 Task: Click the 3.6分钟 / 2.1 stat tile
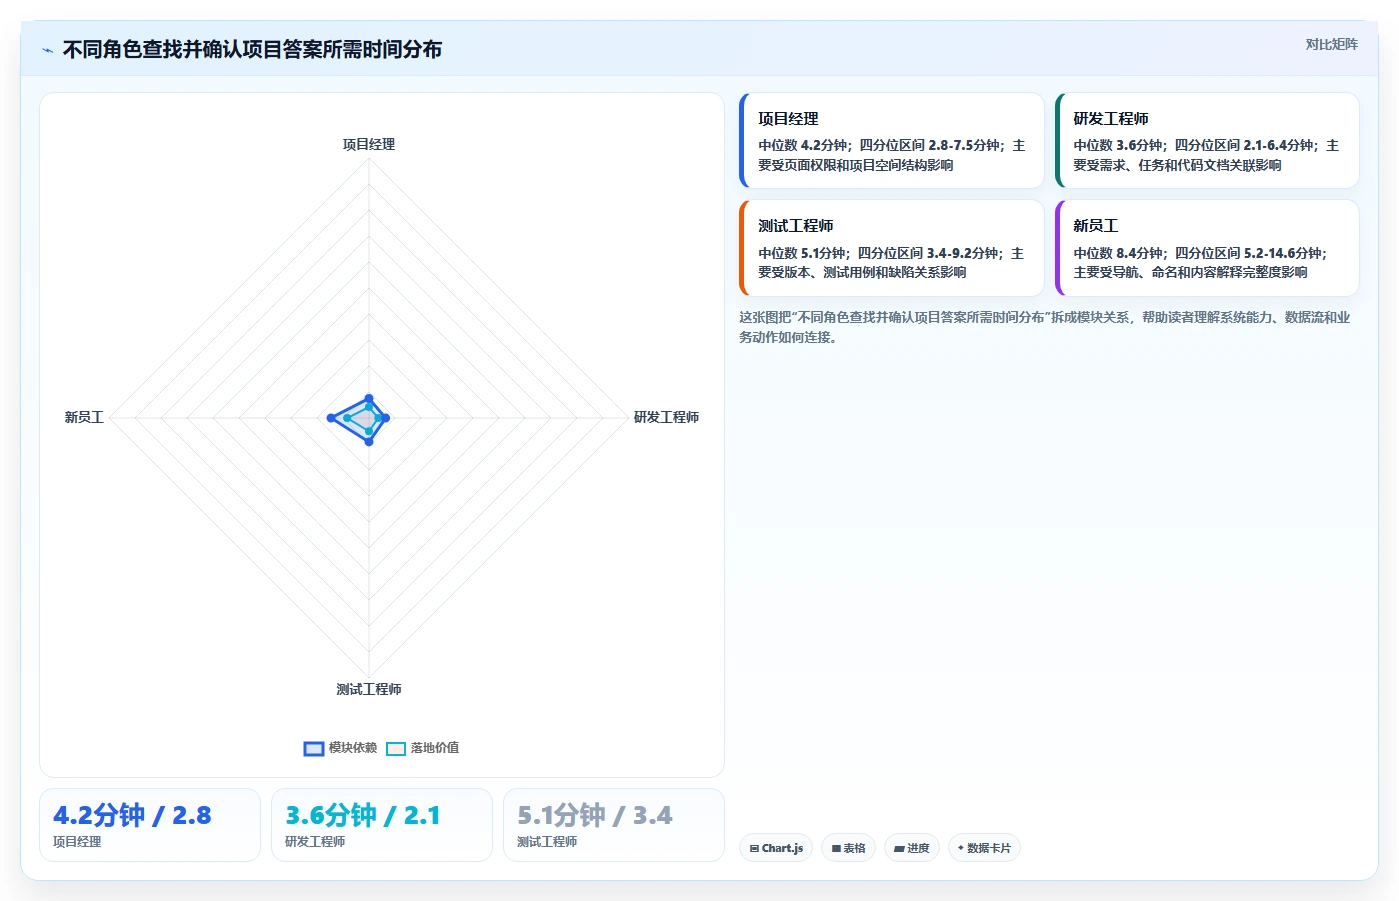382,825
